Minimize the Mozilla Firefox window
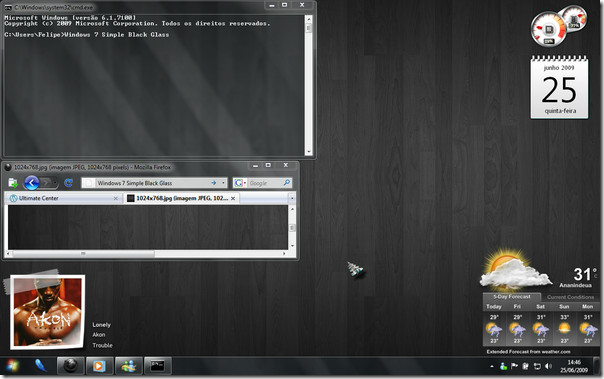604x379 pixels. pos(255,165)
